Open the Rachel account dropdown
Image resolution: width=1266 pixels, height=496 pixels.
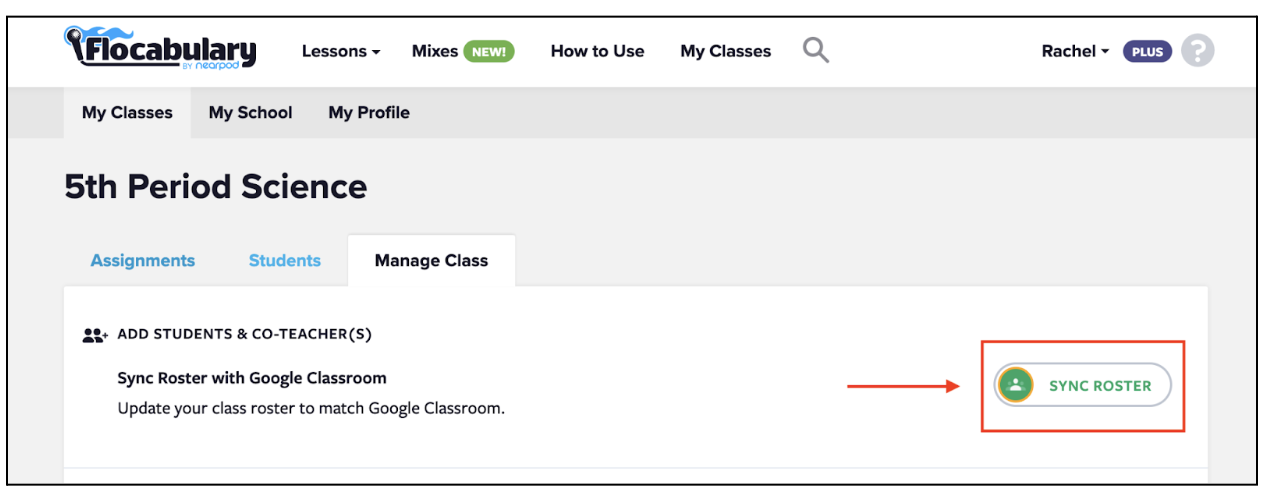point(1075,51)
